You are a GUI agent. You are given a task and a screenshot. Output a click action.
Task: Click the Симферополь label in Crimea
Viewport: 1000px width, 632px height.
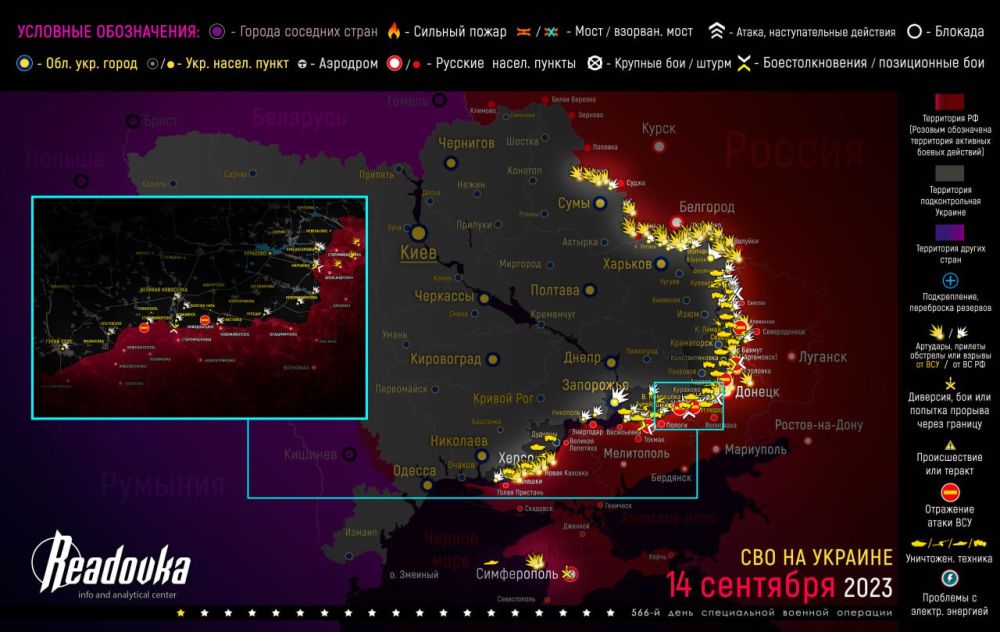[x=518, y=574]
